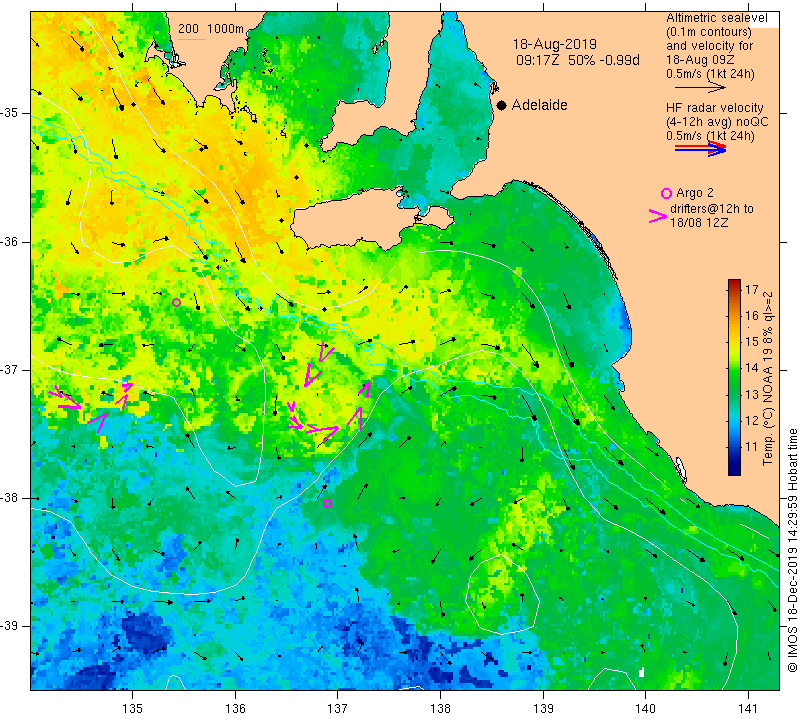800x720 pixels.
Task: Click the longitude 139 axis label
Action: coord(543,708)
